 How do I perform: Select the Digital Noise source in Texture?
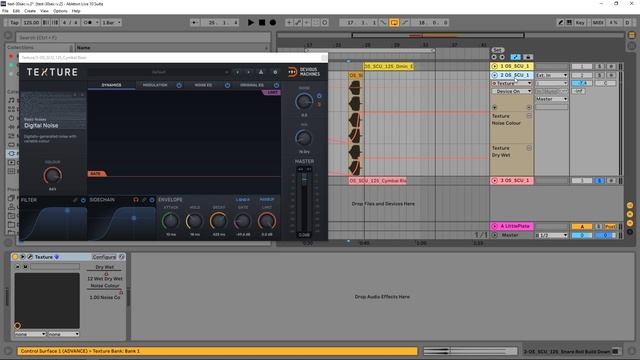[41, 126]
